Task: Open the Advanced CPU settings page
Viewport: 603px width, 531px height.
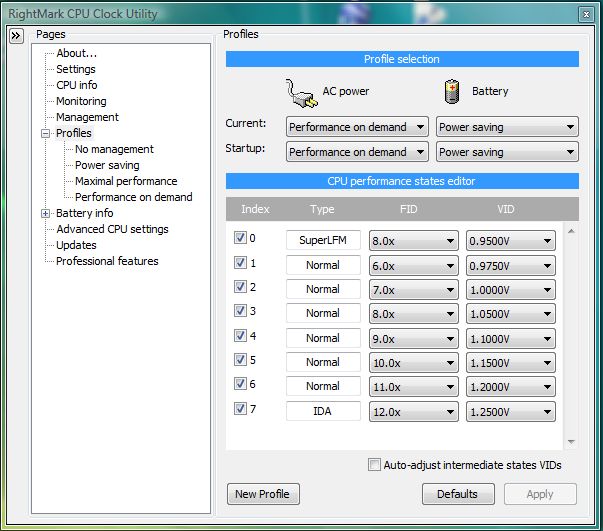Action: pos(112,229)
